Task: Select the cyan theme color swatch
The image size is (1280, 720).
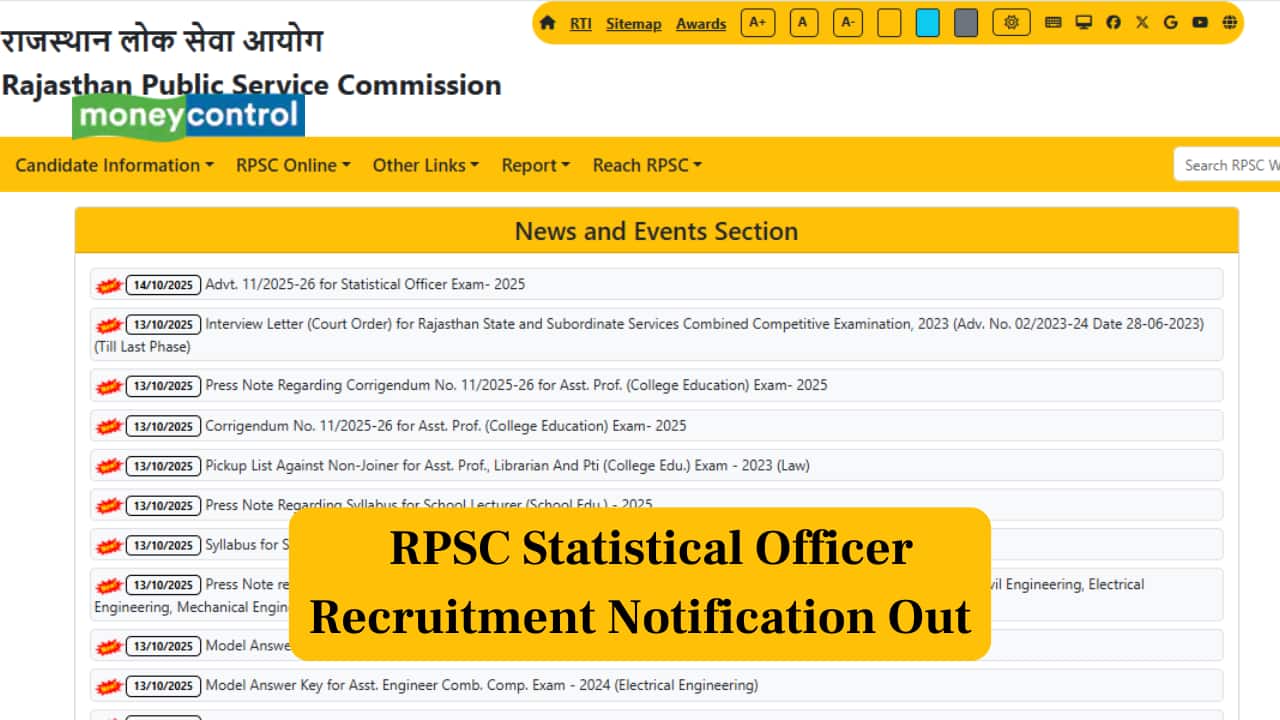Action: (928, 23)
